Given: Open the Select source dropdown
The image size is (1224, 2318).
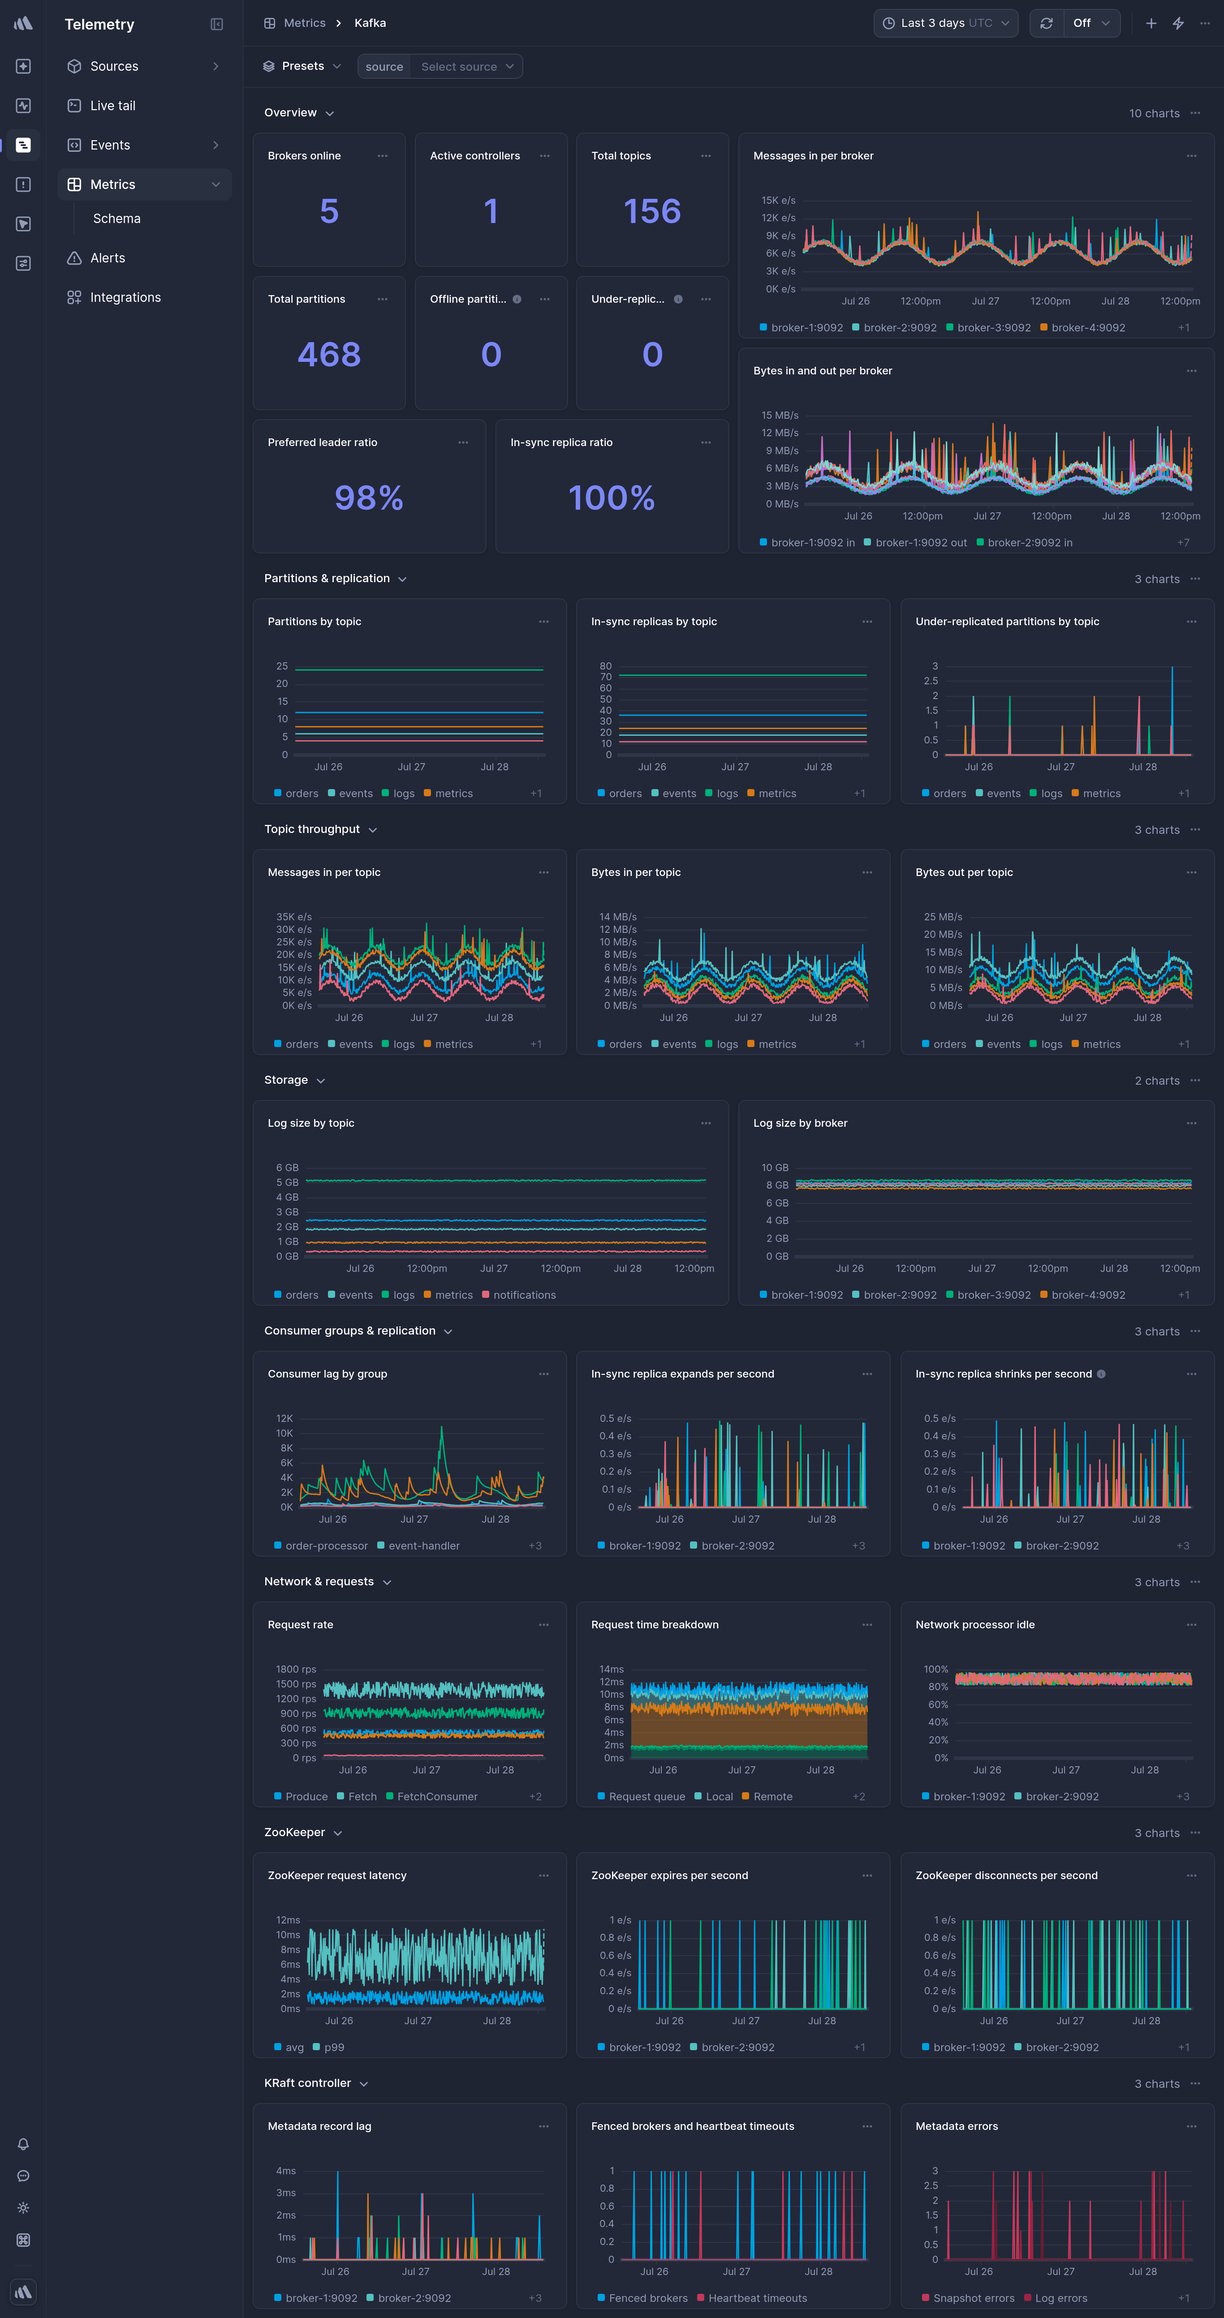Looking at the screenshot, I should [x=467, y=67].
